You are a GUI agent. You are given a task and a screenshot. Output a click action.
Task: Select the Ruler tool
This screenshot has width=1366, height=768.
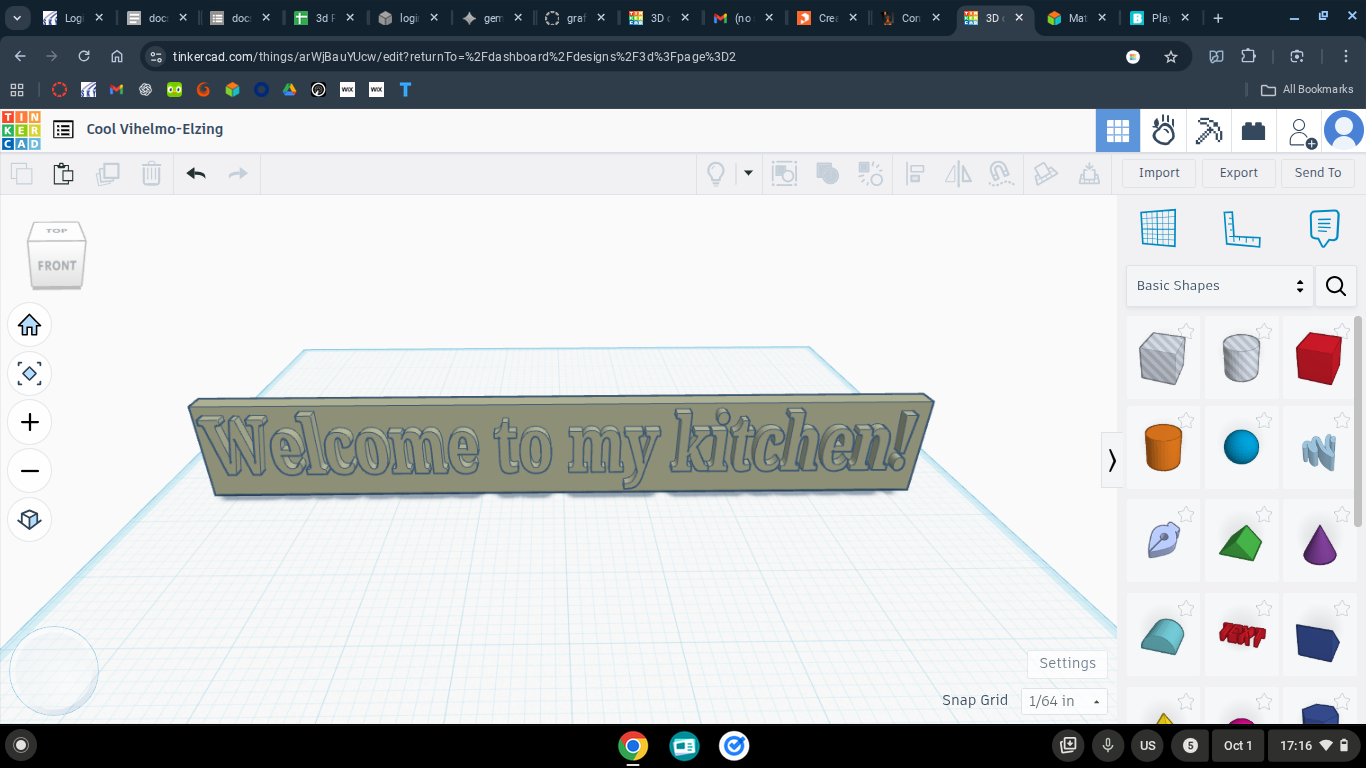click(x=1241, y=228)
